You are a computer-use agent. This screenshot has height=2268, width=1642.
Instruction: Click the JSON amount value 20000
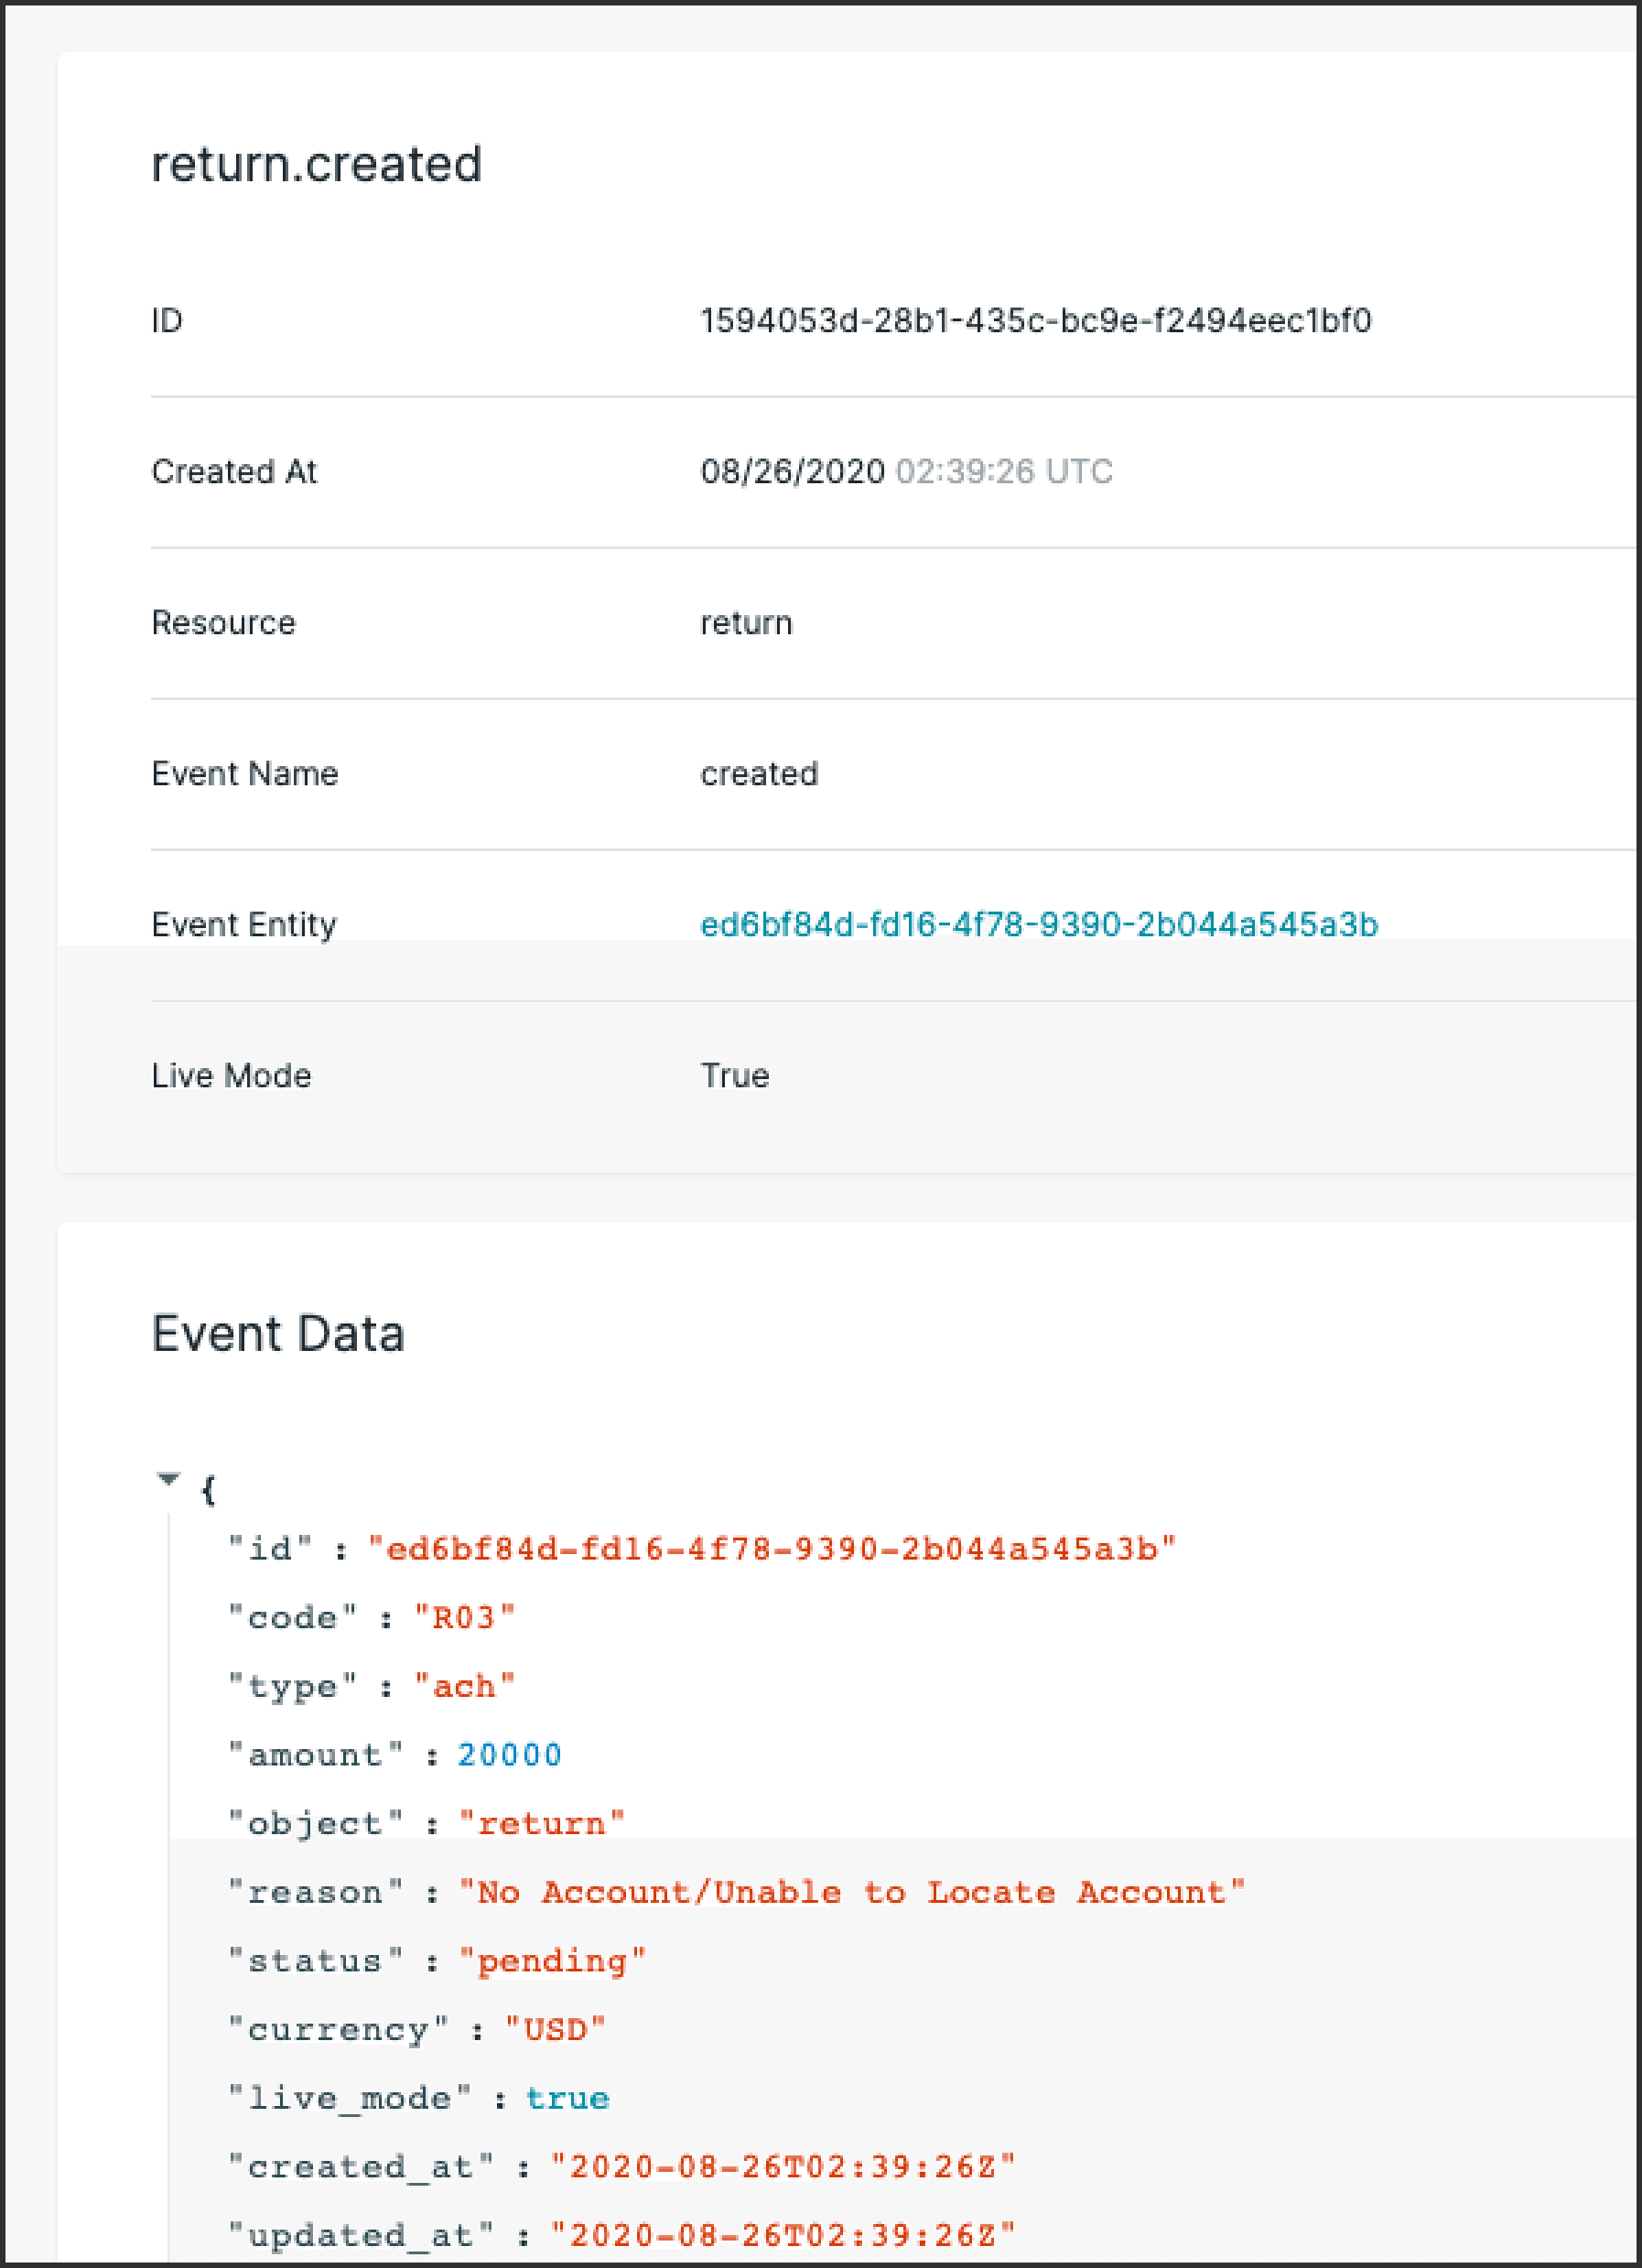(x=510, y=1755)
